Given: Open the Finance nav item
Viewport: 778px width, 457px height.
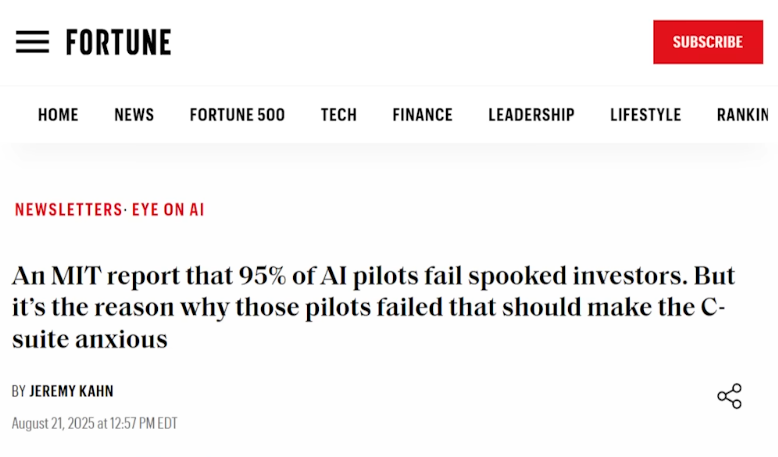Looking at the screenshot, I should (422, 115).
